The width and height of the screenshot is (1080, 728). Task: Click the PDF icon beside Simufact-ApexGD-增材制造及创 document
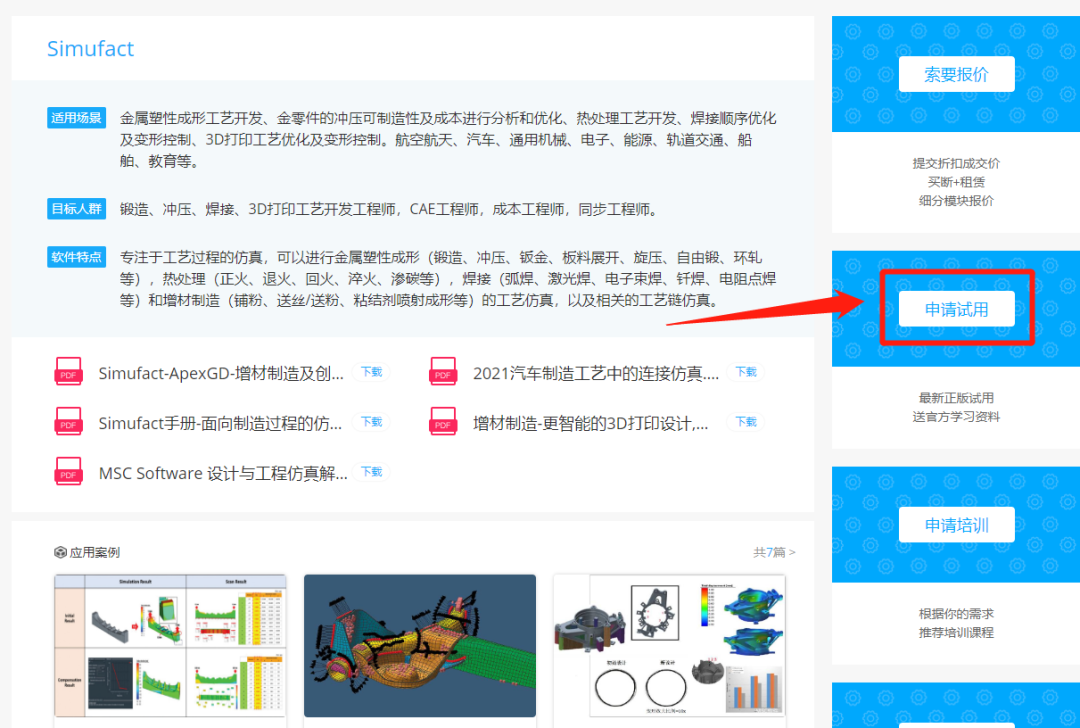tap(68, 371)
